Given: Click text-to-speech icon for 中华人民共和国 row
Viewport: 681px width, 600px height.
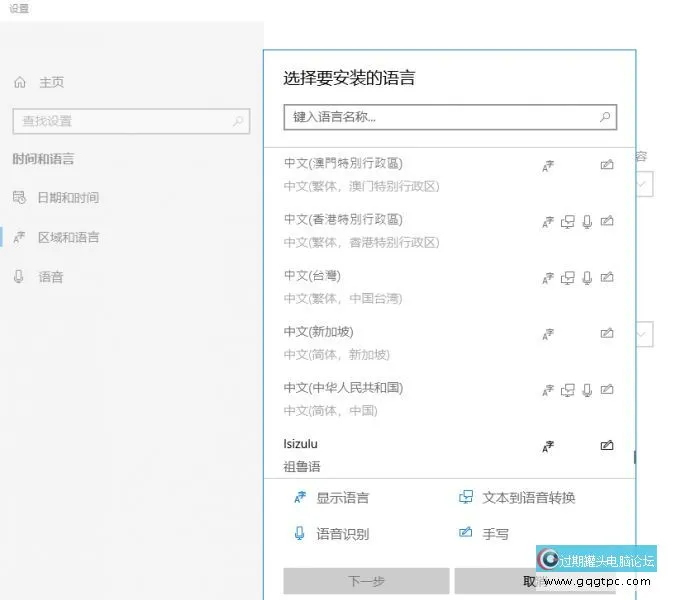Looking at the screenshot, I should point(568,390).
